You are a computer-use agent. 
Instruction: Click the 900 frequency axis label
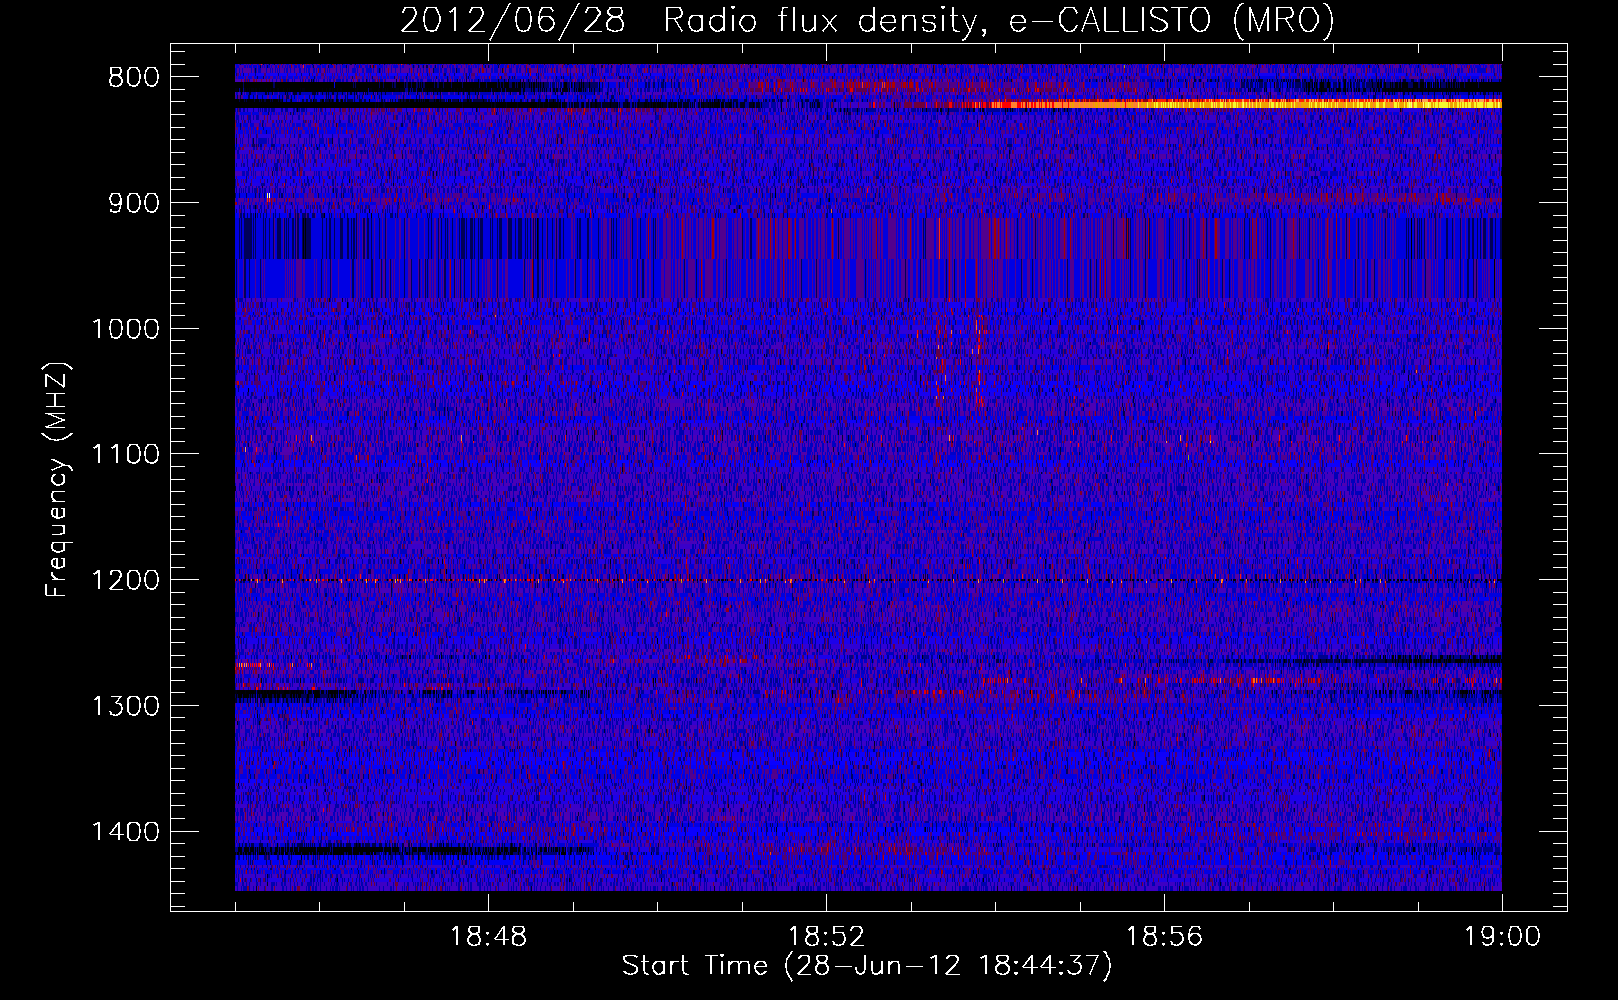coord(133,203)
